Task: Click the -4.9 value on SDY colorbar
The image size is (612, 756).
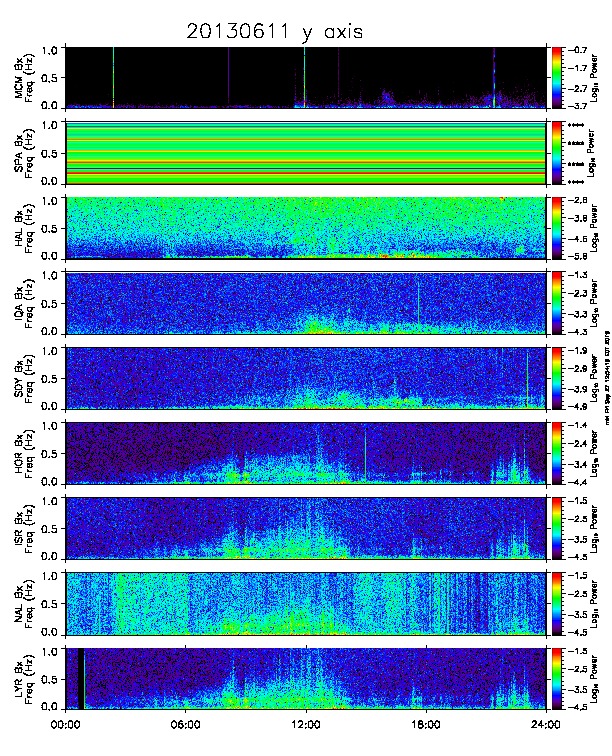Action: 577,406
